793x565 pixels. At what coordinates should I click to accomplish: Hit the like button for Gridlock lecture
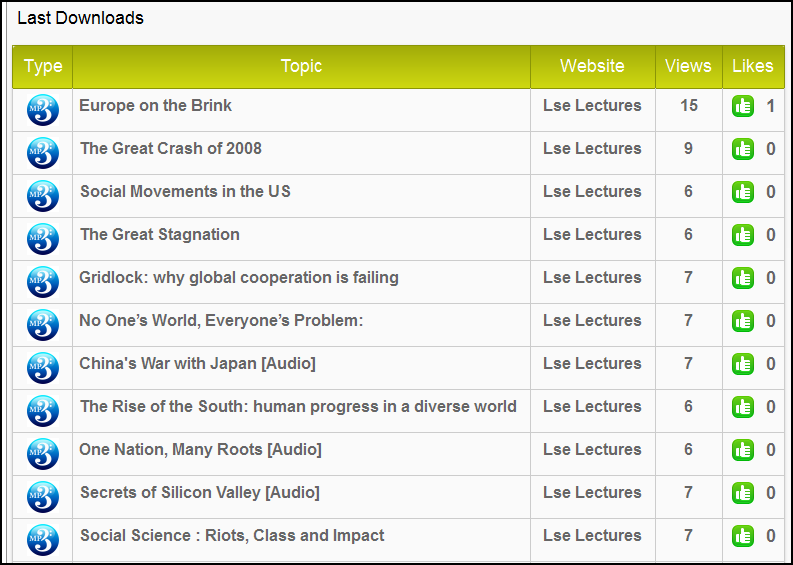tap(742, 278)
